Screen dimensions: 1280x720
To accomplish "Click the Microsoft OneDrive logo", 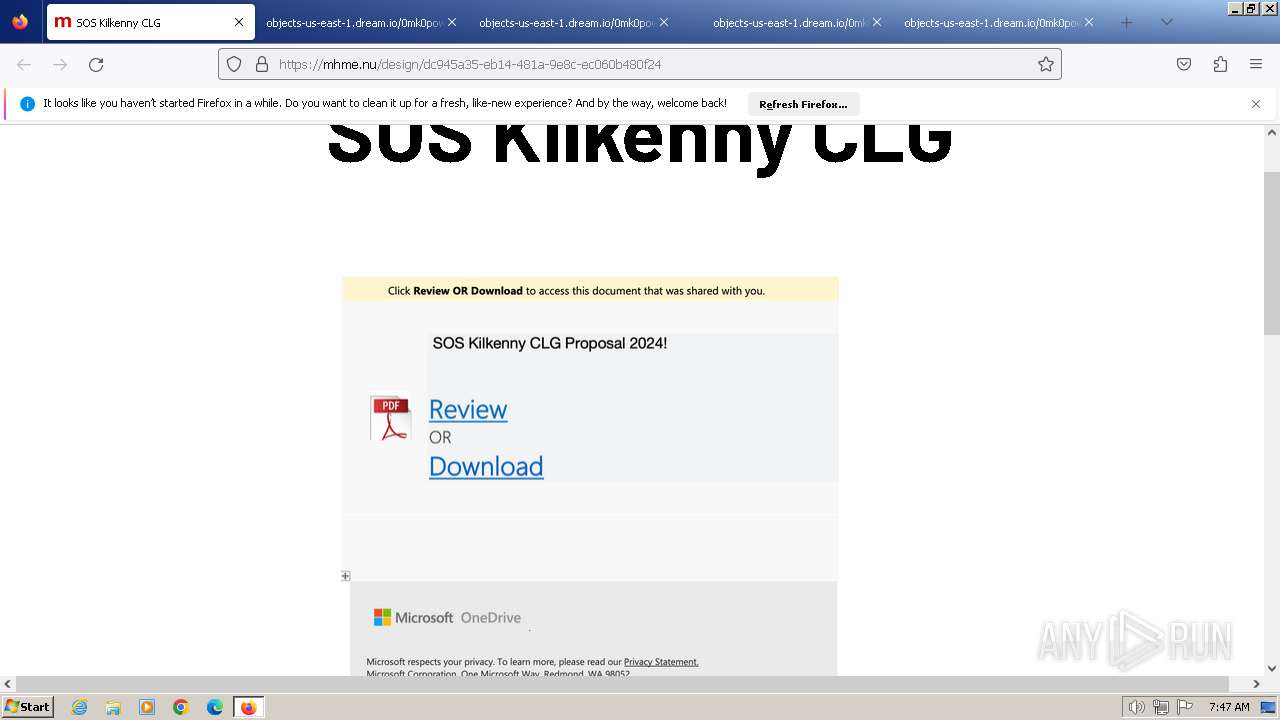I will tap(447, 617).
